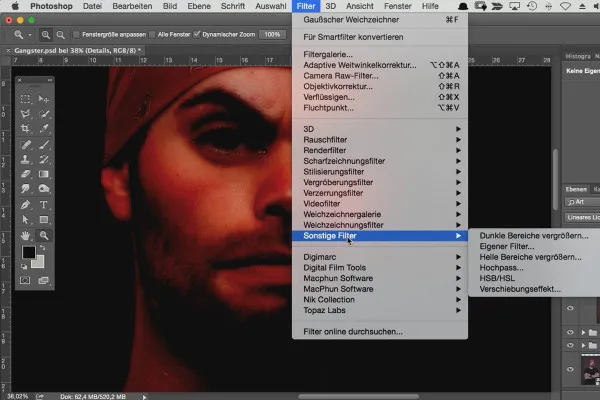Click the Zoom Out button in options bar

(60, 35)
